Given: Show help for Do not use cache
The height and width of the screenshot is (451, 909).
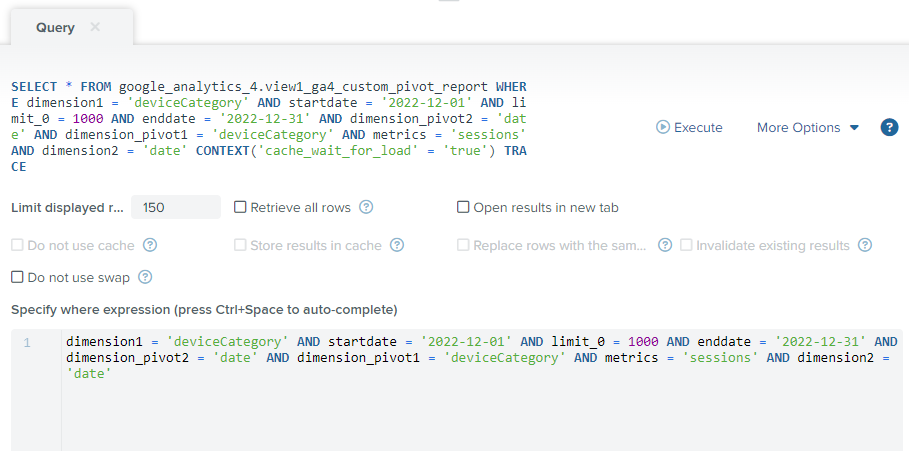Looking at the screenshot, I should pyautogui.click(x=150, y=245).
